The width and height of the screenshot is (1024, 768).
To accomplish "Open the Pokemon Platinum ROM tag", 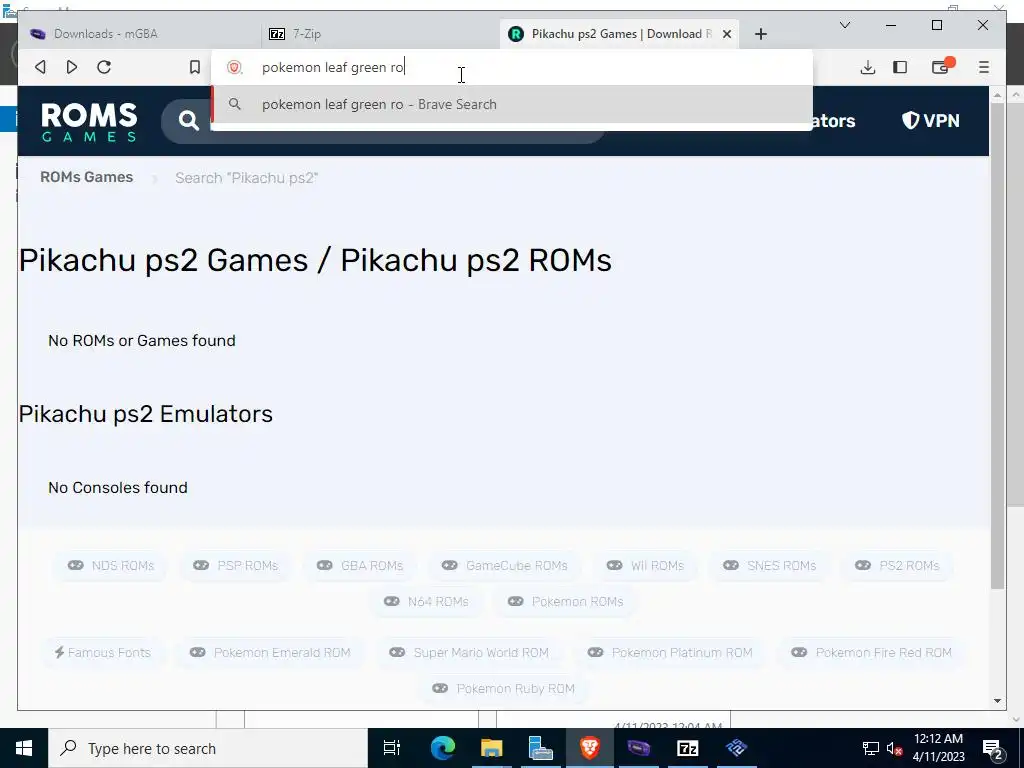I will [x=670, y=652].
